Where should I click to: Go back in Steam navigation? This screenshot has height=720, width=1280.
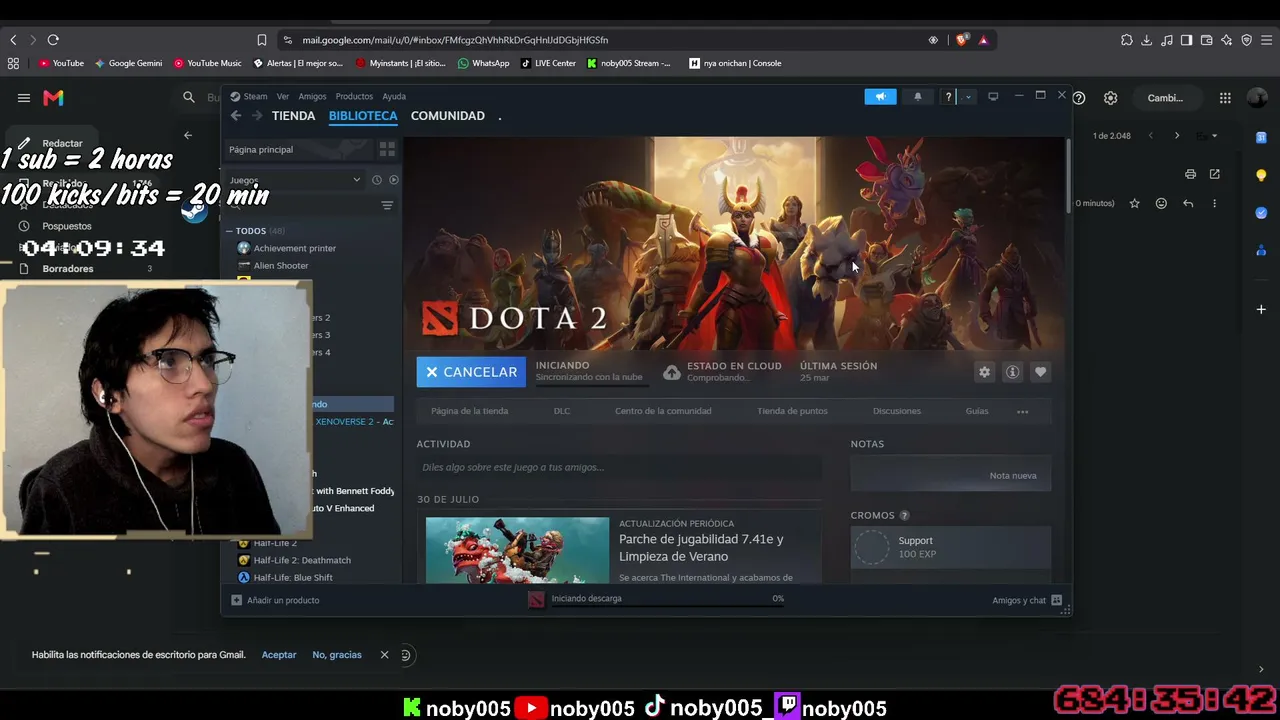click(236, 116)
